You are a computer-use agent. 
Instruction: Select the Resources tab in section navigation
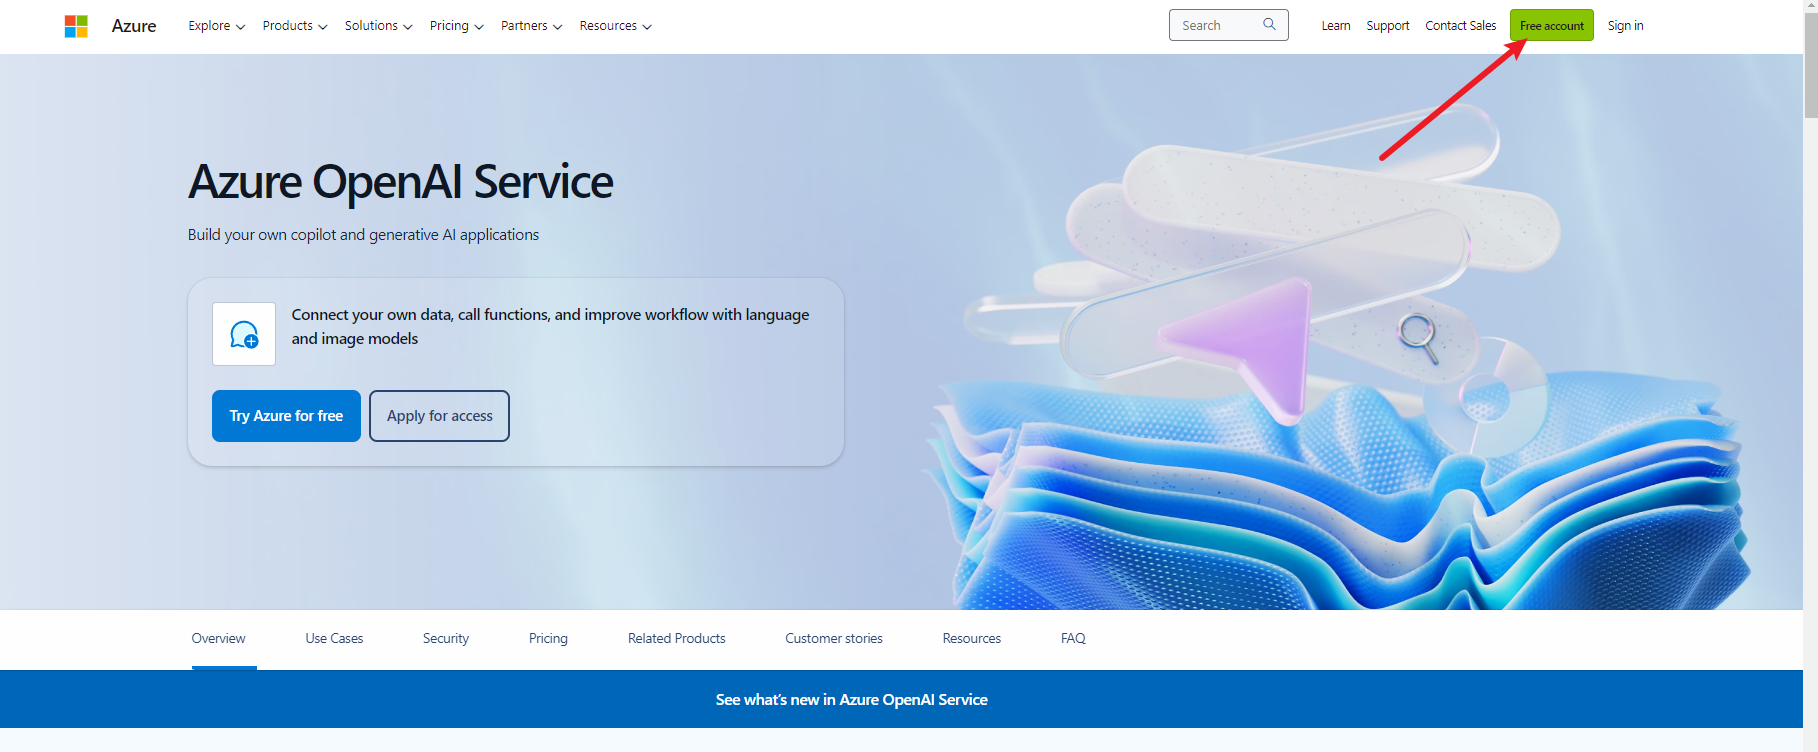pos(972,638)
